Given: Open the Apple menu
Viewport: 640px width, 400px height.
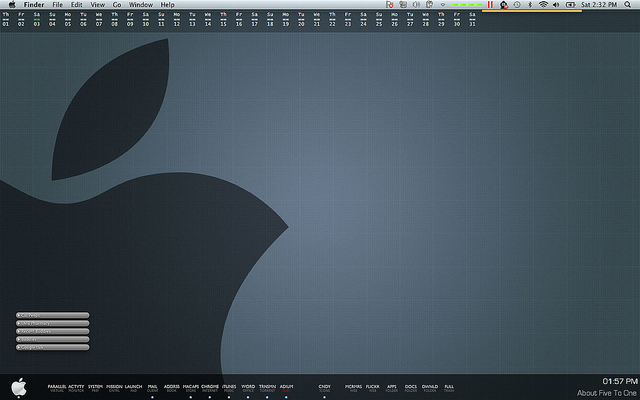Looking at the screenshot, I should coord(12,4).
